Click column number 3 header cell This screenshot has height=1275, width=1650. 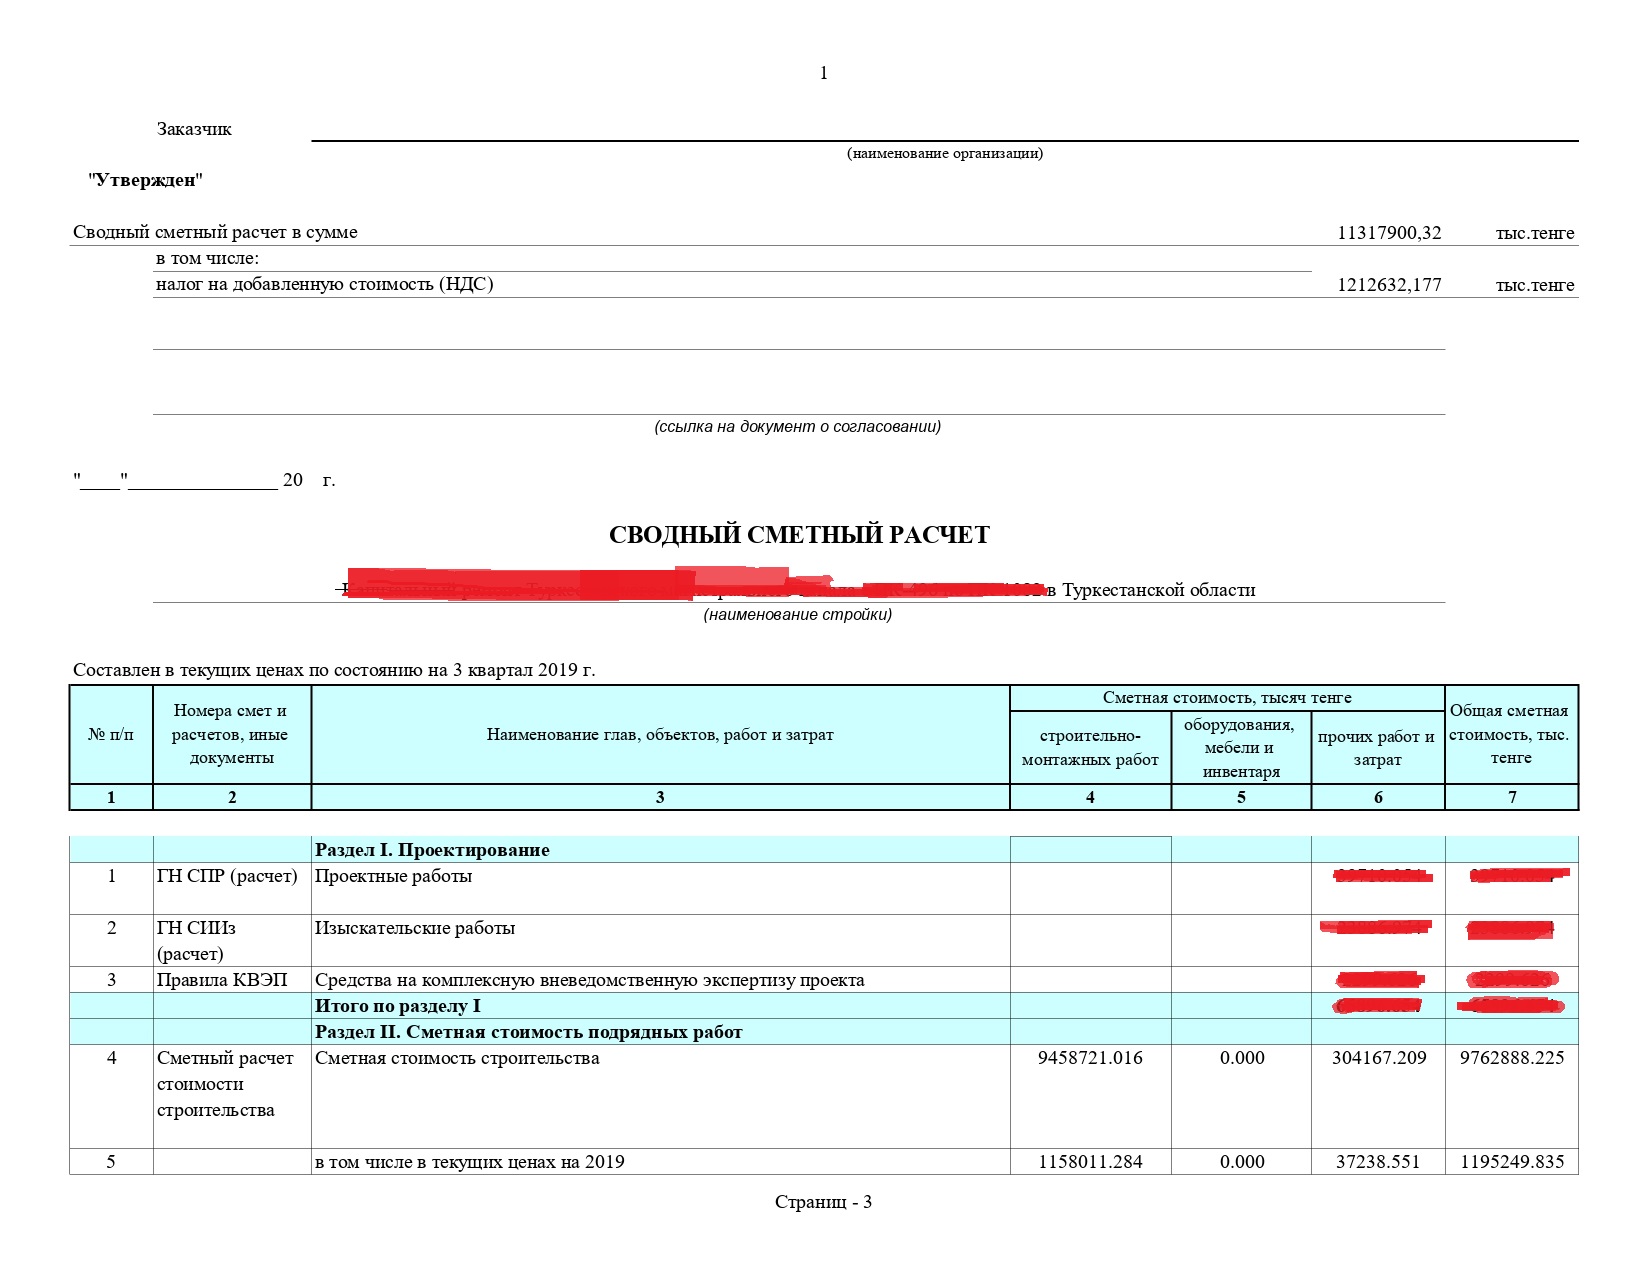(x=660, y=797)
